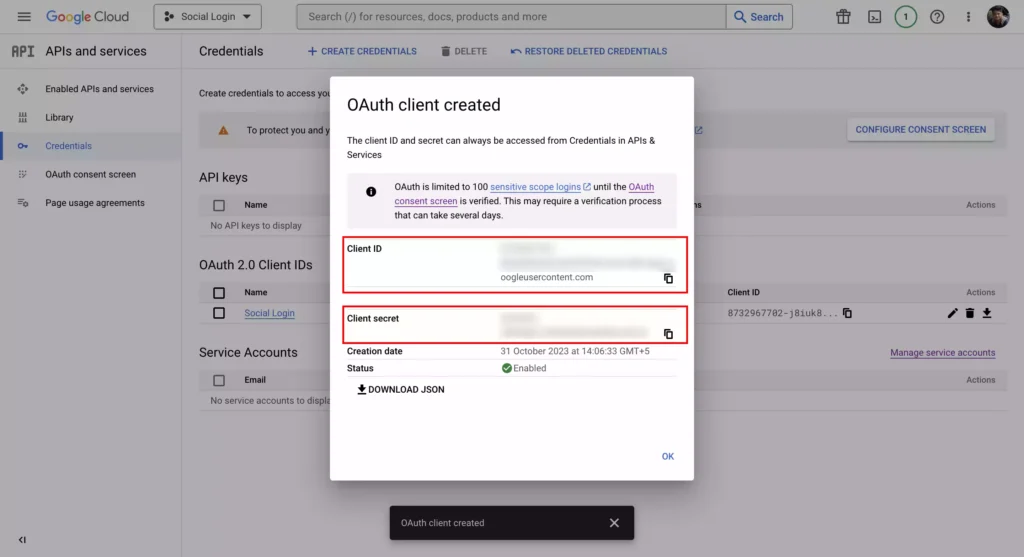
Task: Open the three-dot settings menu
Action: pyautogui.click(x=968, y=16)
